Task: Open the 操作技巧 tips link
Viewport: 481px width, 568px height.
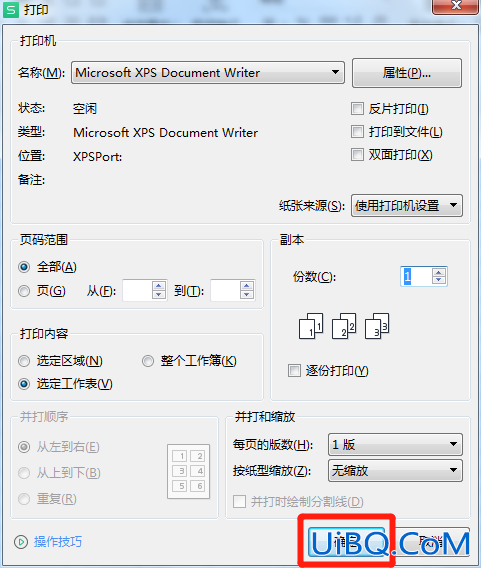Action: tap(58, 542)
